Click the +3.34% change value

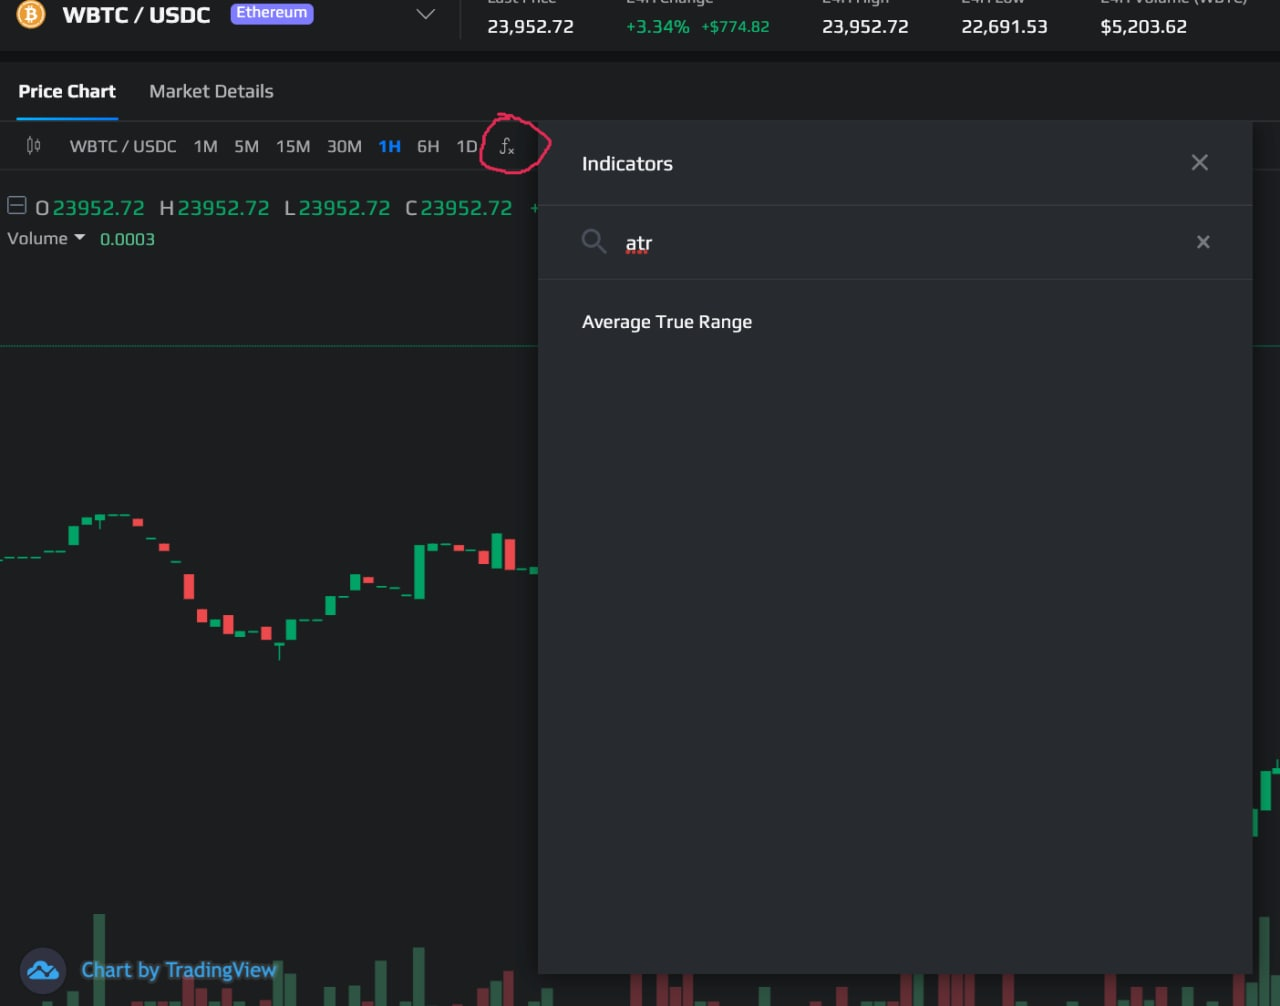(x=657, y=27)
